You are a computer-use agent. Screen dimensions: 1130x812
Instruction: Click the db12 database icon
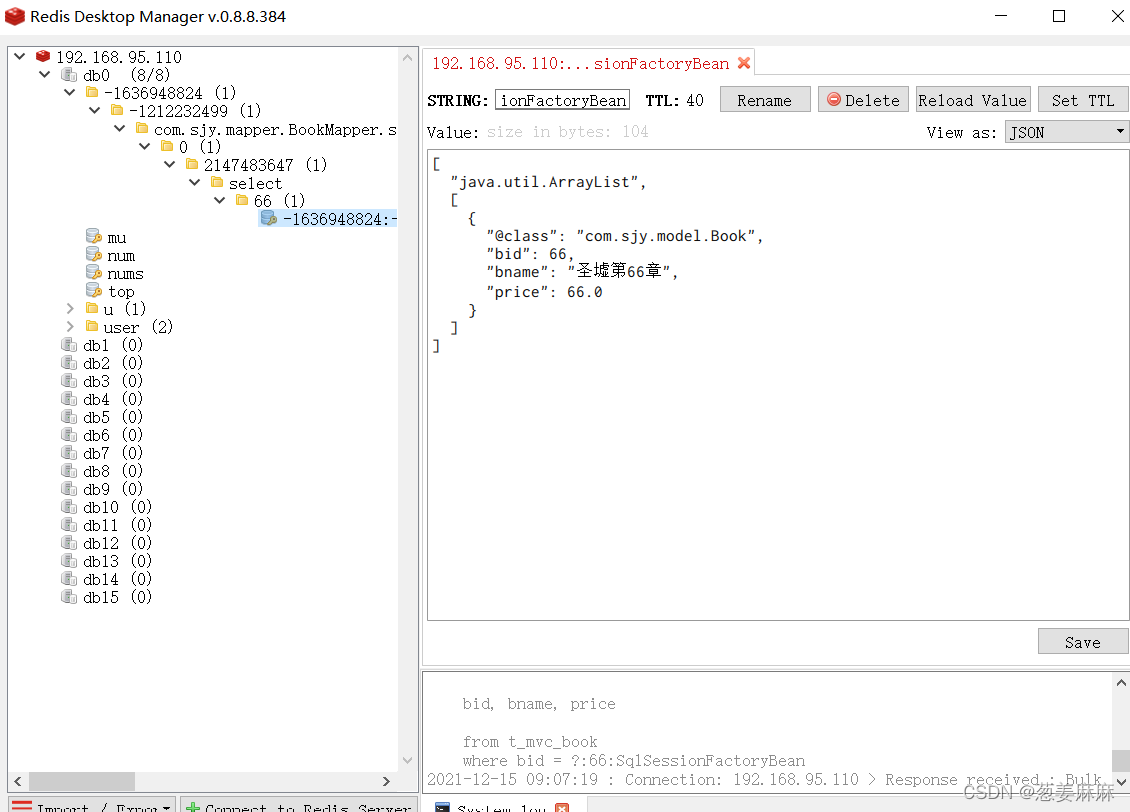pos(69,543)
